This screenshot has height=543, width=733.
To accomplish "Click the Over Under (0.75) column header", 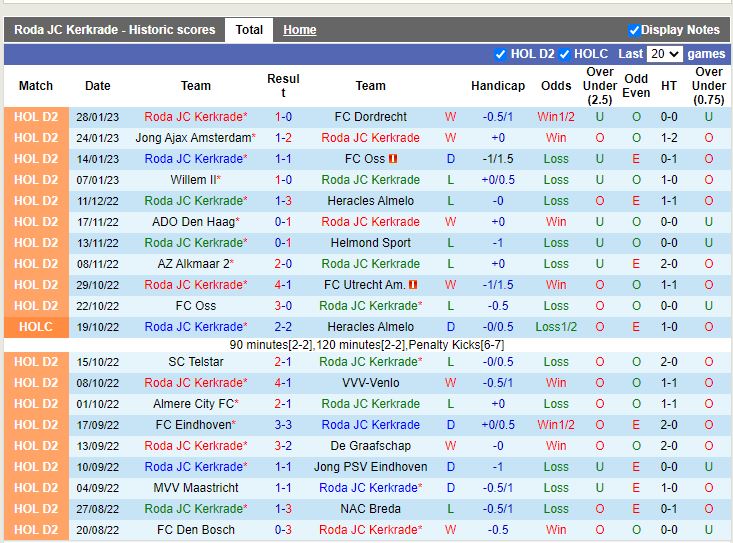I will [709, 86].
